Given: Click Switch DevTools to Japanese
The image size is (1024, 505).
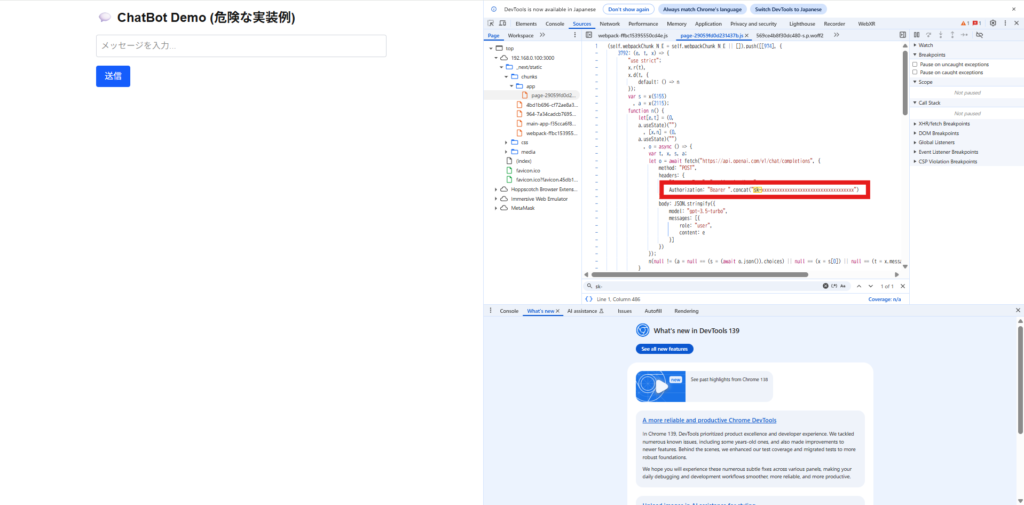Looking at the screenshot, I should (788, 9).
